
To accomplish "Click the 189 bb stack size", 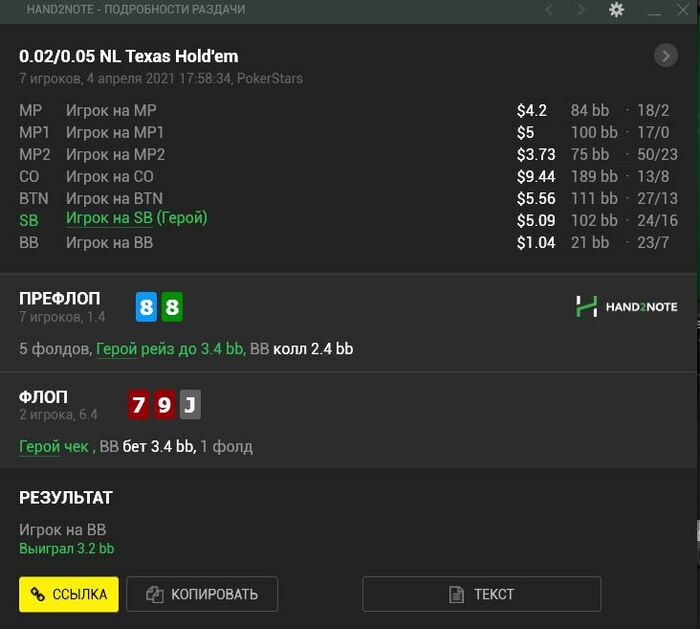I will pos(594,176).
